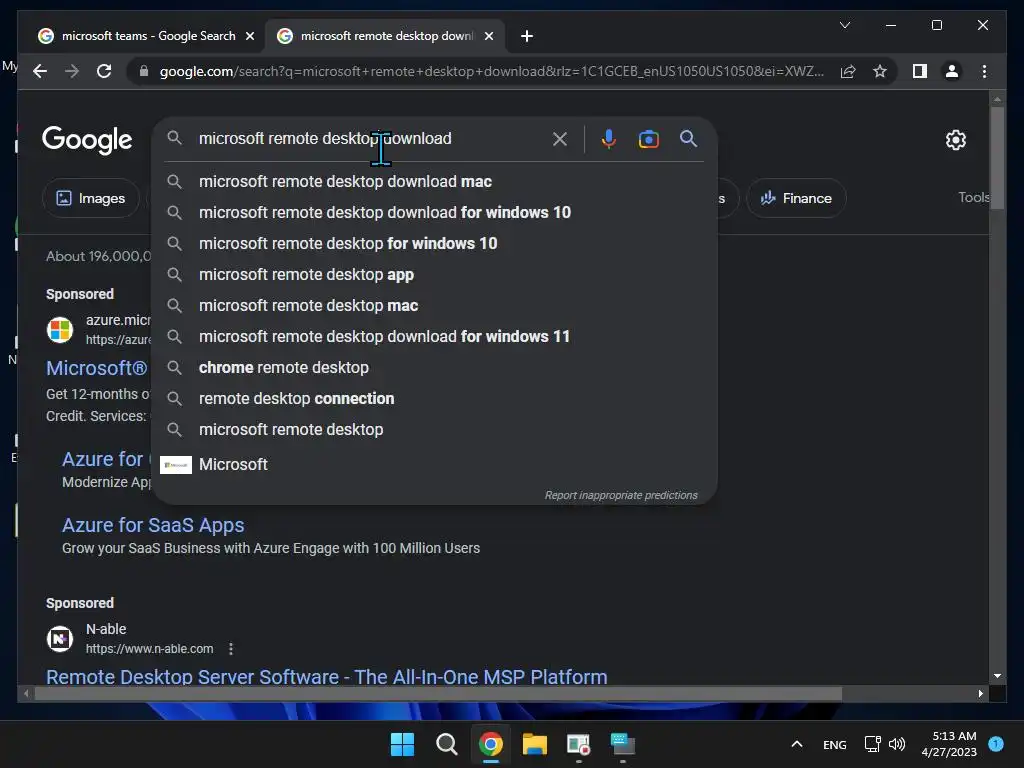
Task: Share this page from address bar
Action: (848, 71)
